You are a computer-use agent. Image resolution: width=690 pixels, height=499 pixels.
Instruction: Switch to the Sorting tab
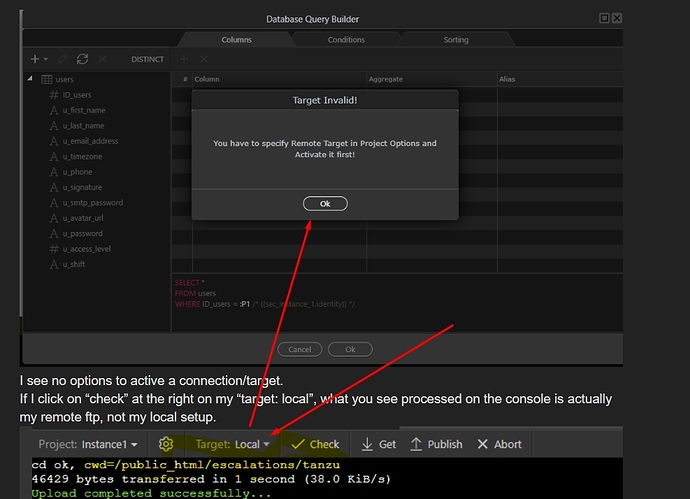(456, 40)
